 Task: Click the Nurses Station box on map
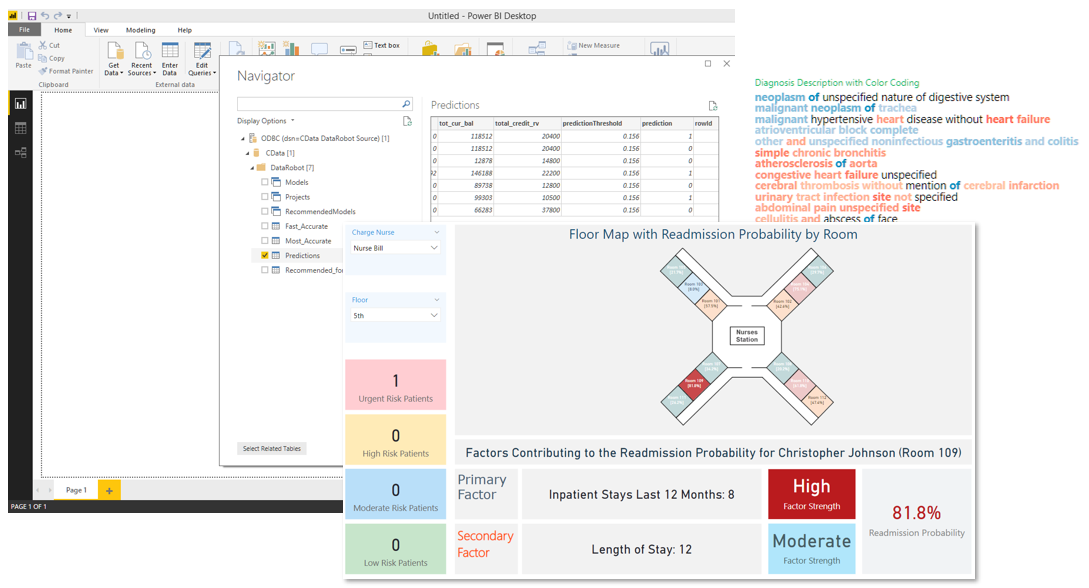coord(747,336)
